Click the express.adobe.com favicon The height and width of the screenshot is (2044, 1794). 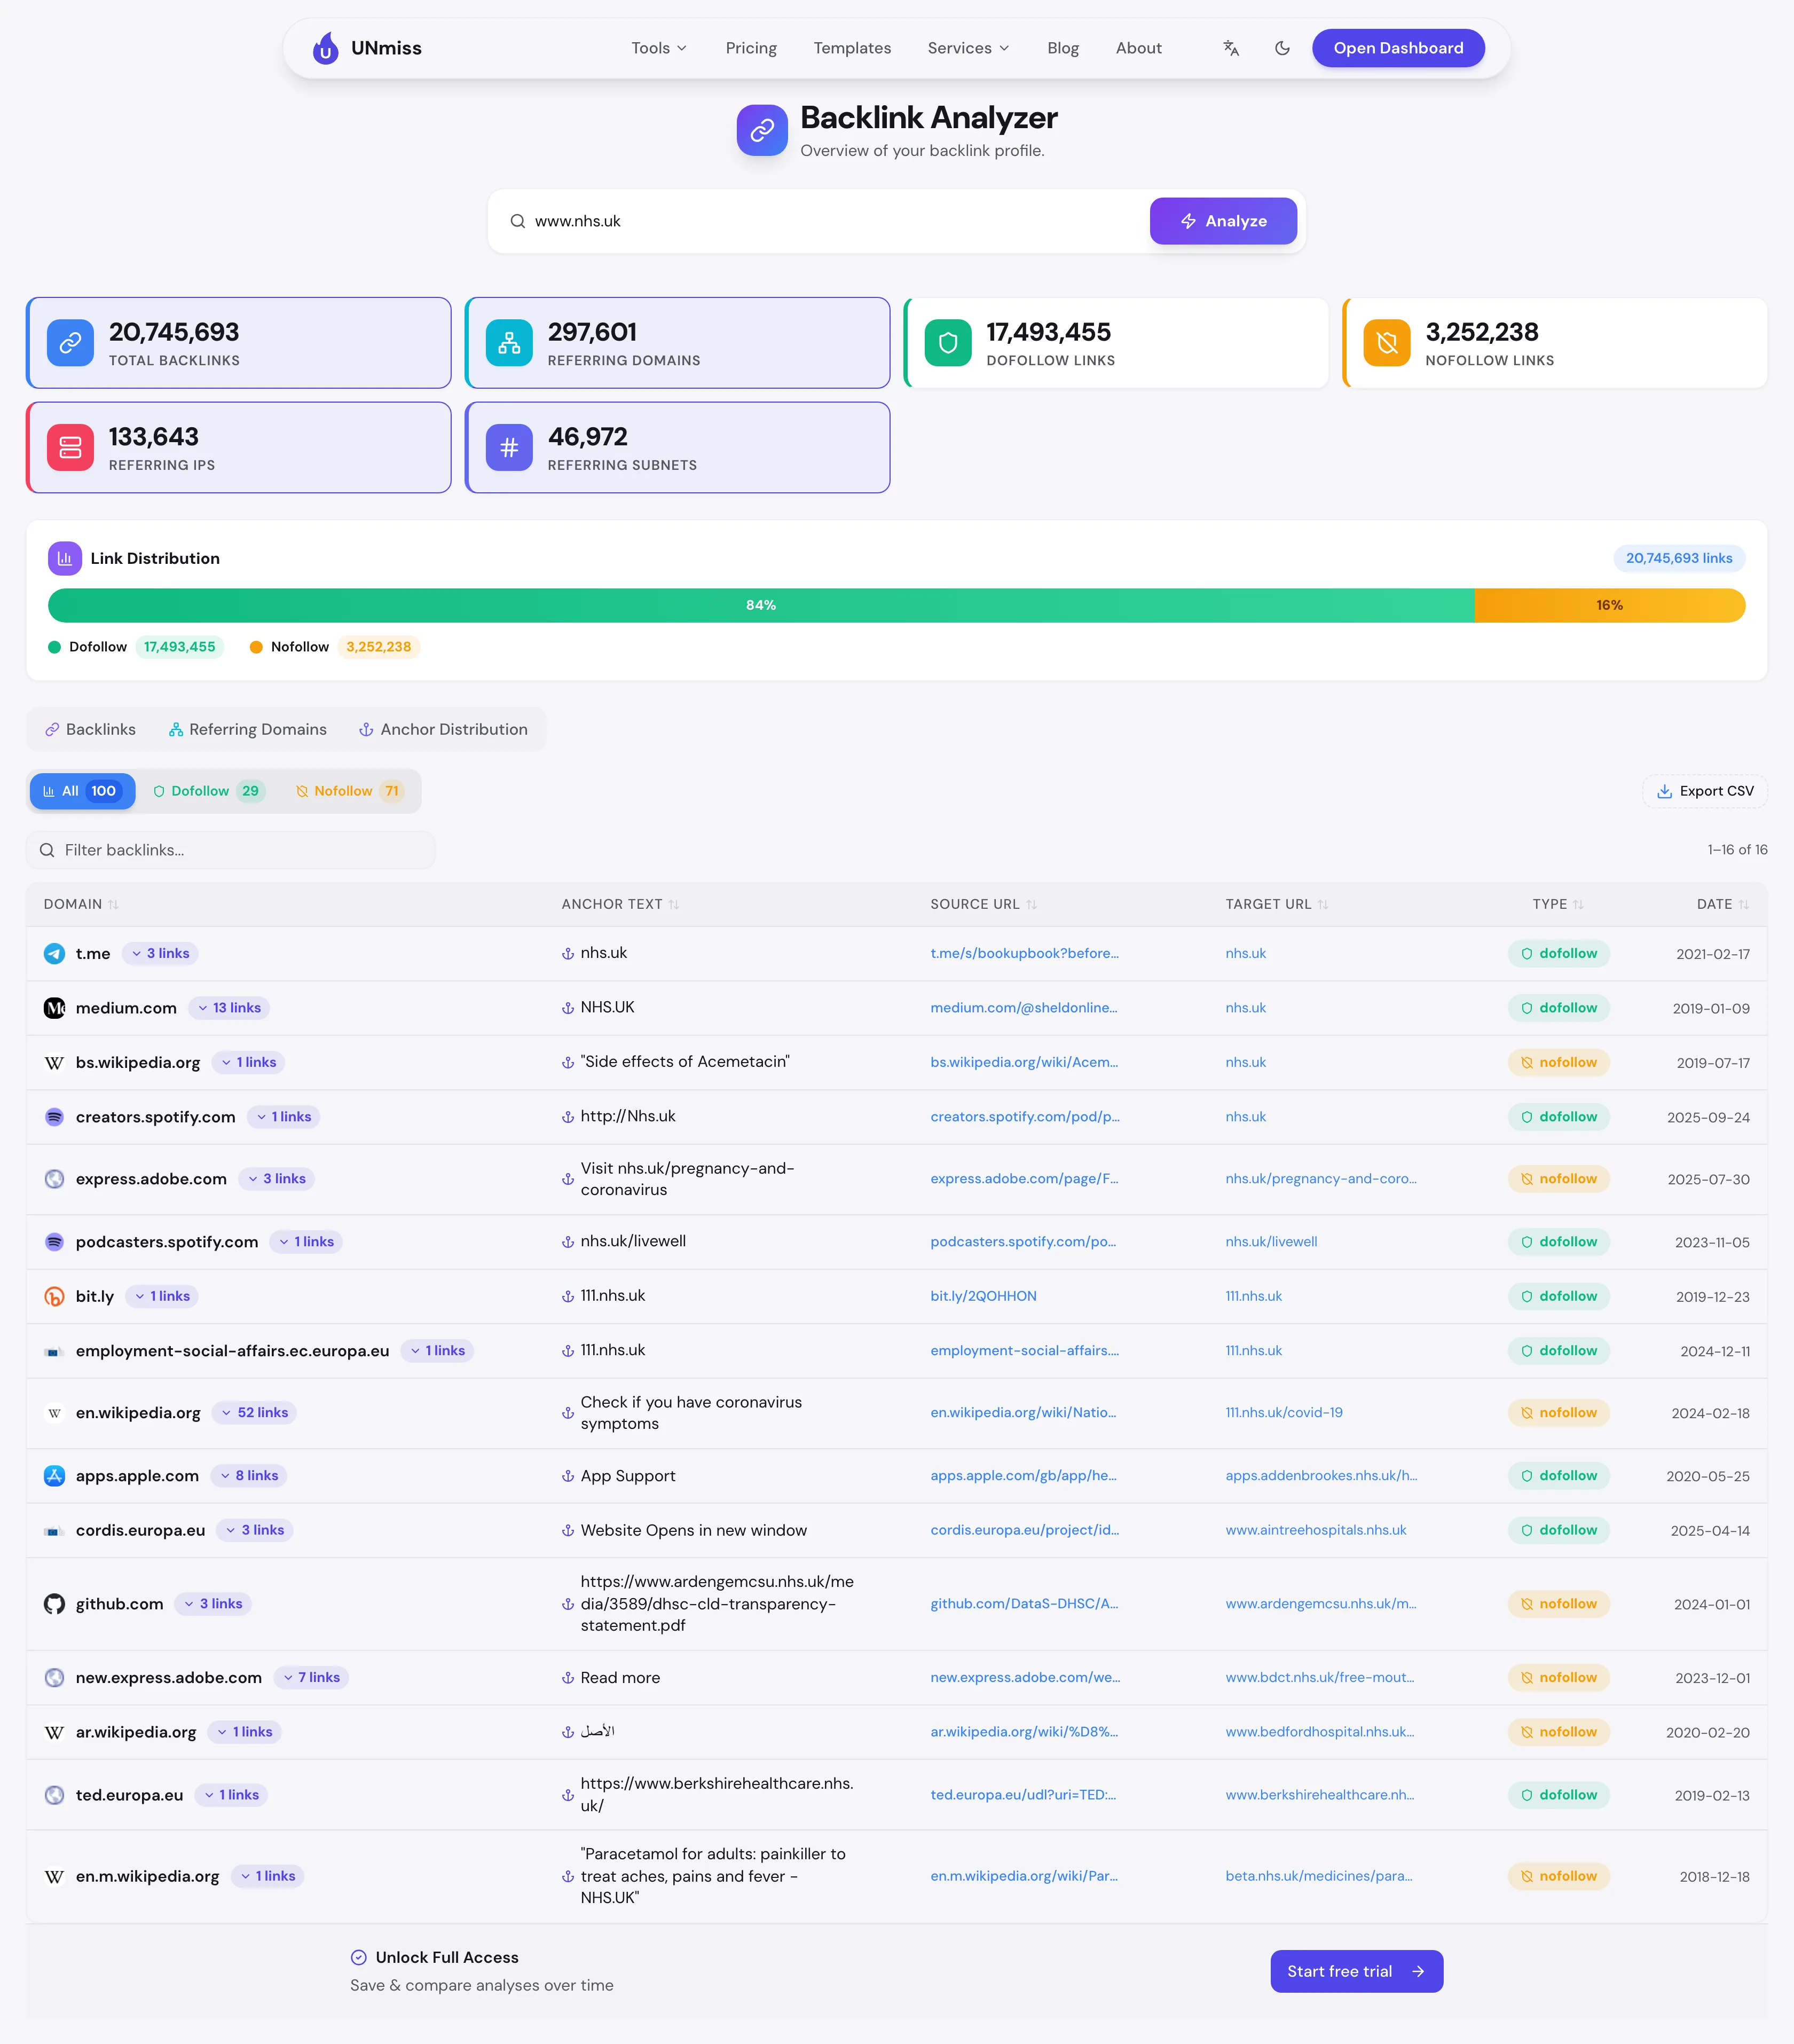point(54,1179)
